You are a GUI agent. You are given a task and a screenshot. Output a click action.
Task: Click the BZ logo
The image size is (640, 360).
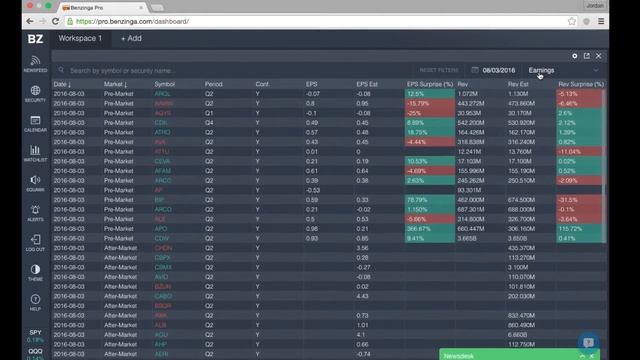pyautogui.click(x=36, y=39)
